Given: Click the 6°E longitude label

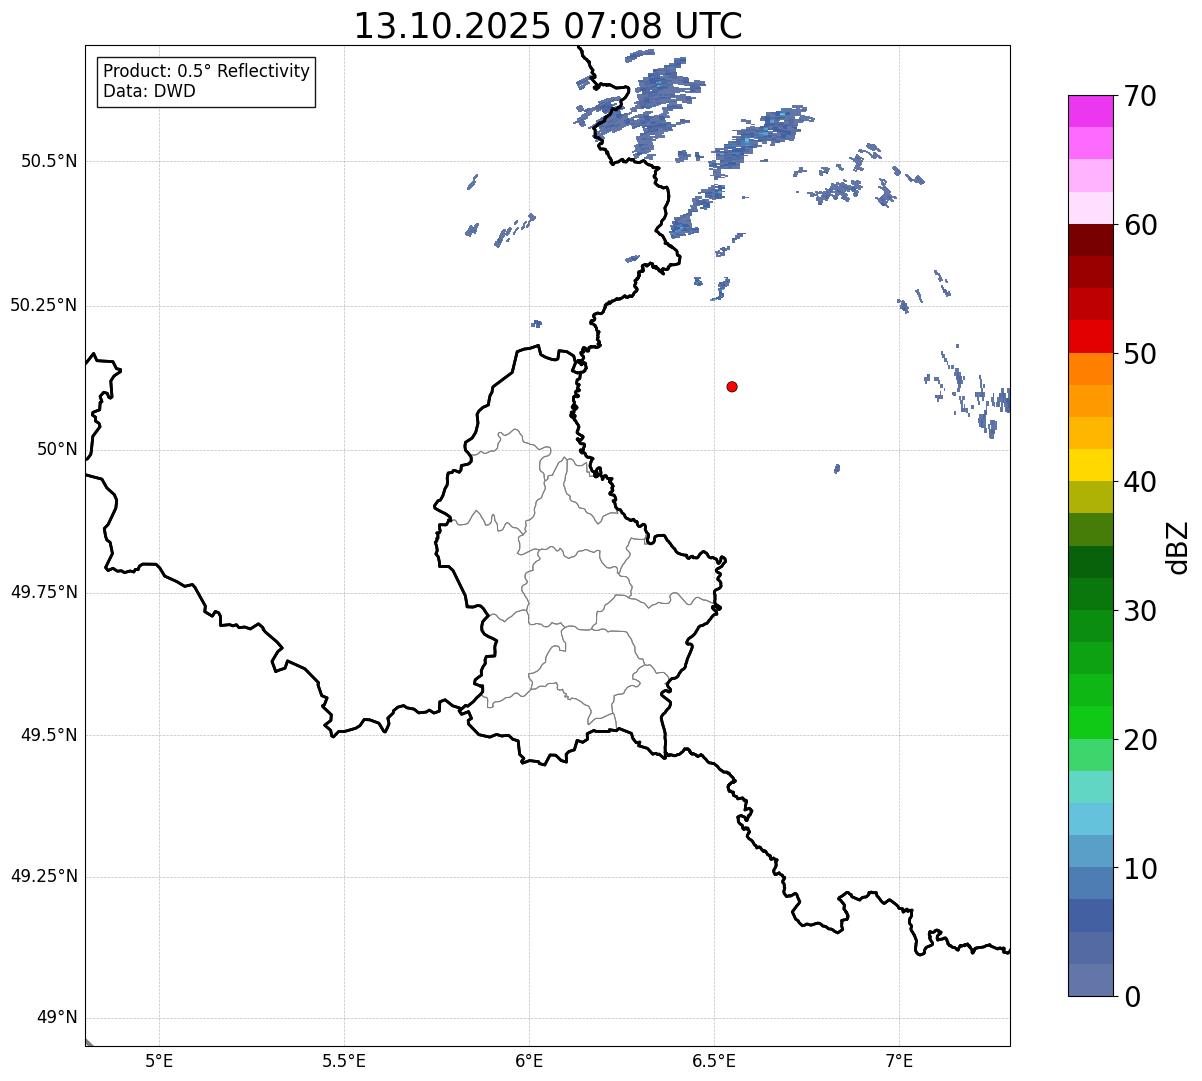Looking at the screenshot, I should (529, 1061).
